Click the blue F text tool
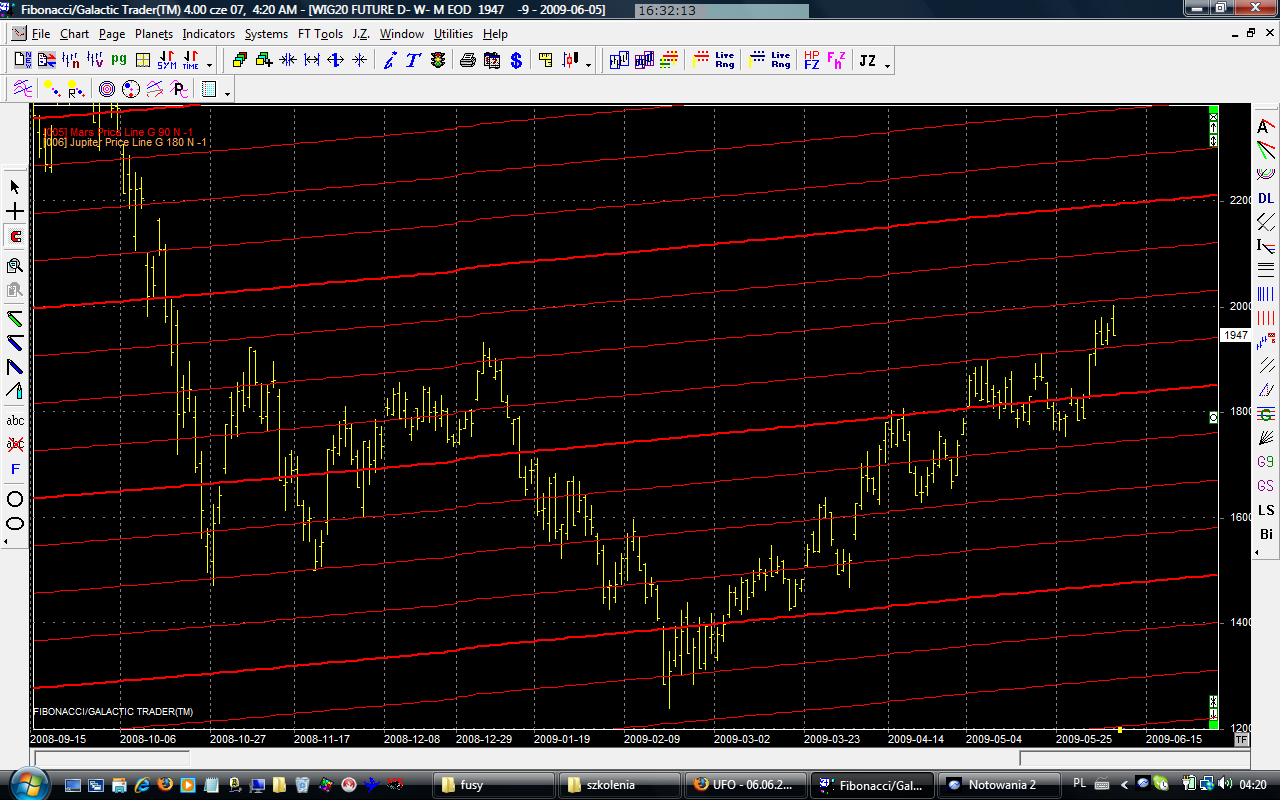Image resolution: width=1280 pixels, height=800 pixels. (x=15, y=469)
